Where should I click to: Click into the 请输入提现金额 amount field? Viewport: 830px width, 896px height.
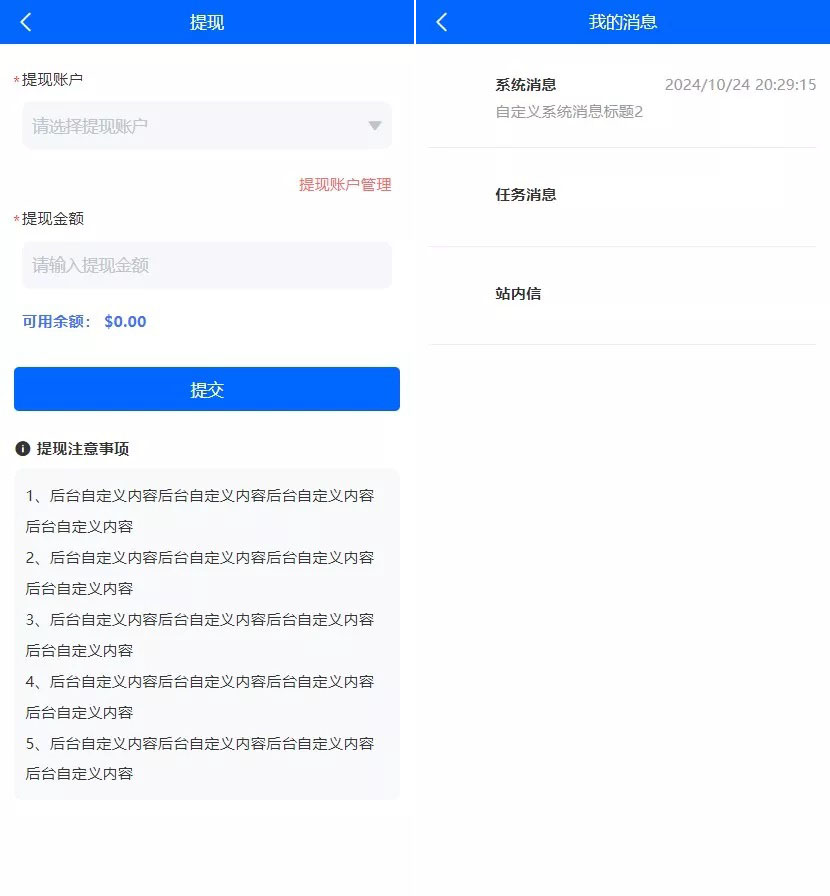click(180, 264)
